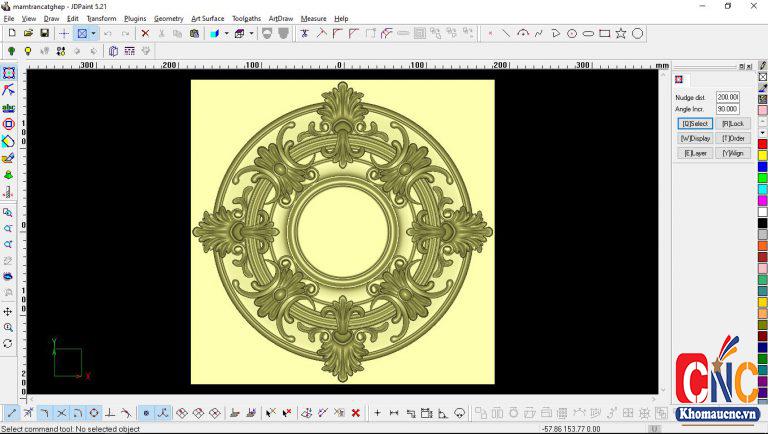Image resolution: width=768 pixels, height=434 pixels.
Task: Pick the red color swatch in palette
Action: tap(762, 144)
